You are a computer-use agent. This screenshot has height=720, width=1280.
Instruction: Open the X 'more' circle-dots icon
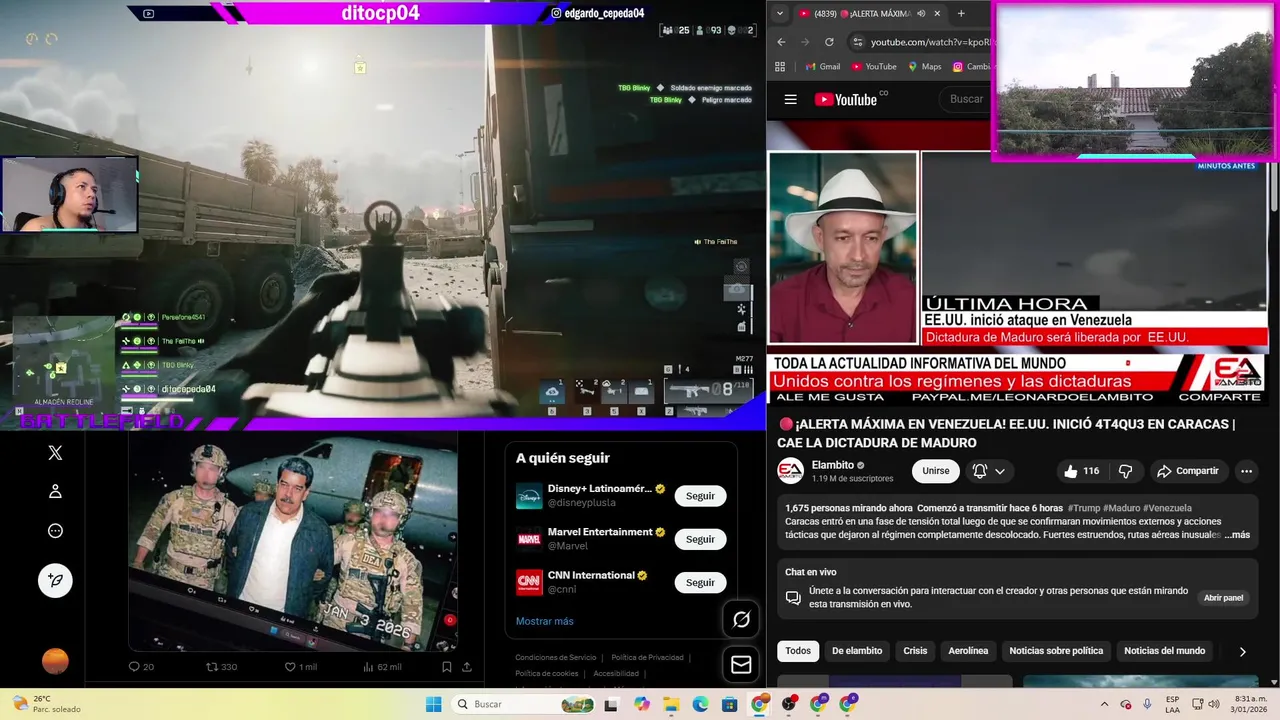[55, 531]
